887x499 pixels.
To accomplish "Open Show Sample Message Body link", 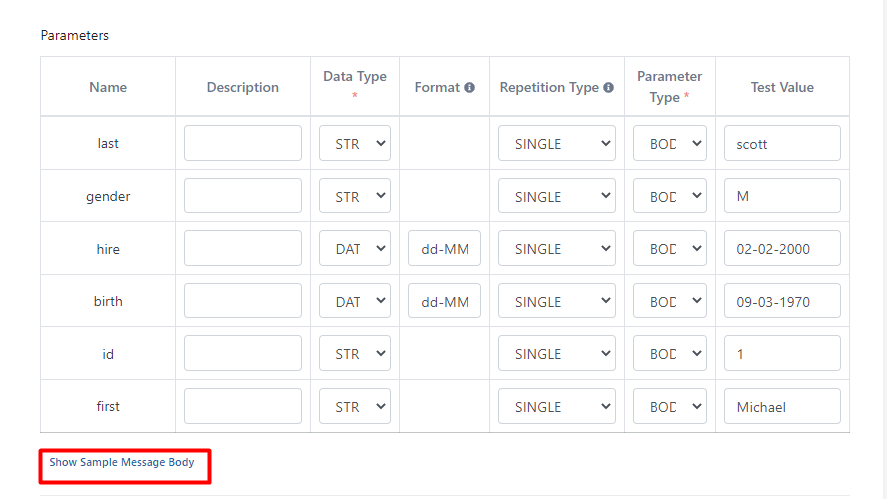I will (x=122, y=463).
